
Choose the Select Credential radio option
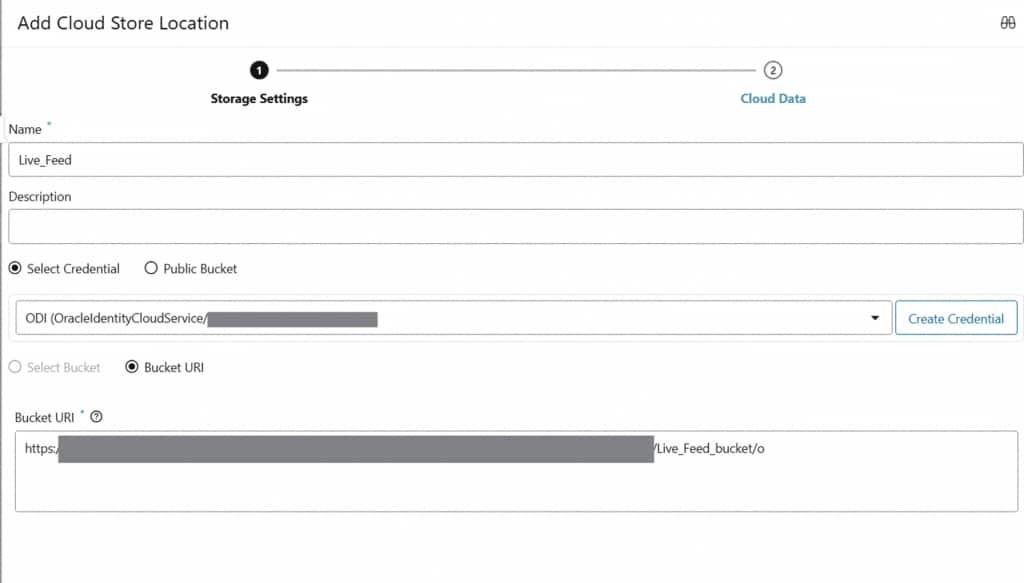coord(15,268)
